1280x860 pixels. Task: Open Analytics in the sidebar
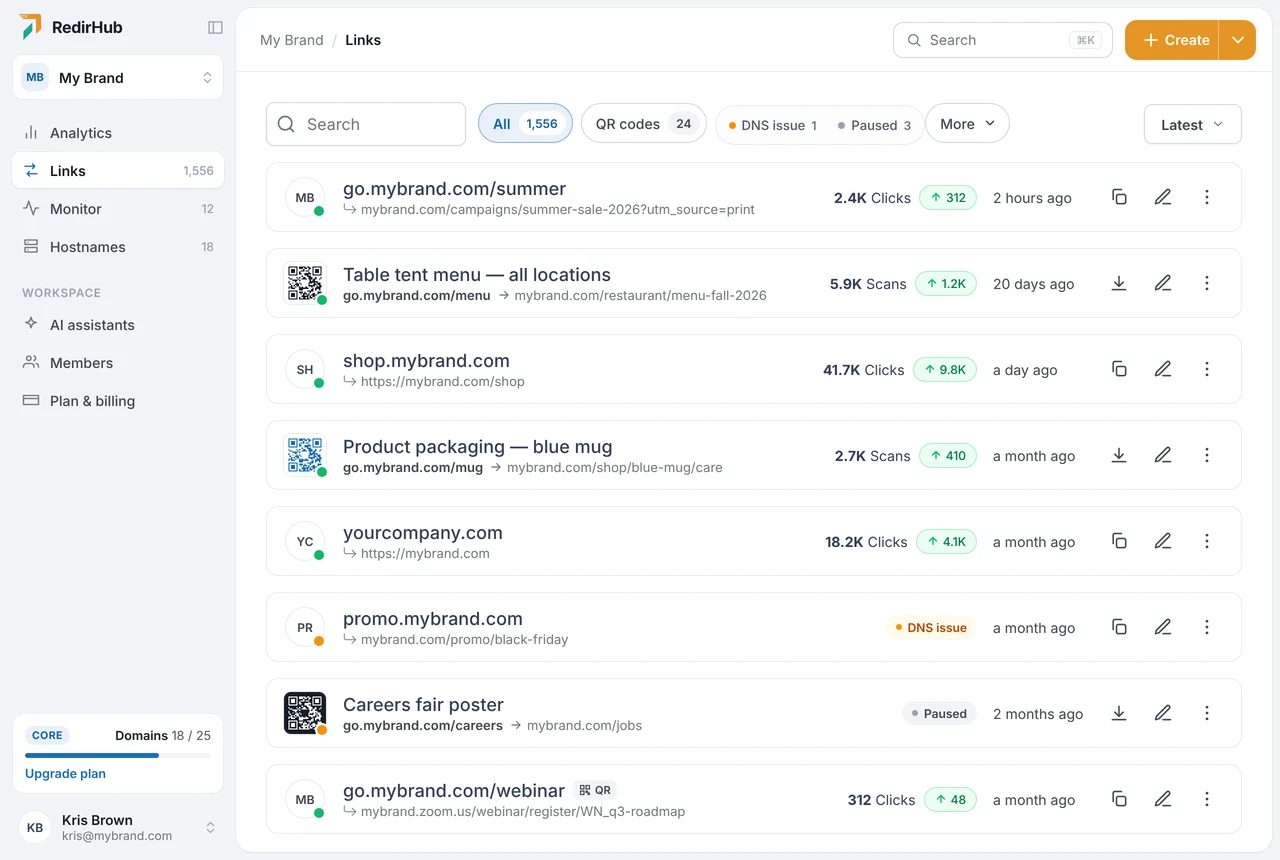[x=118, y=132]
